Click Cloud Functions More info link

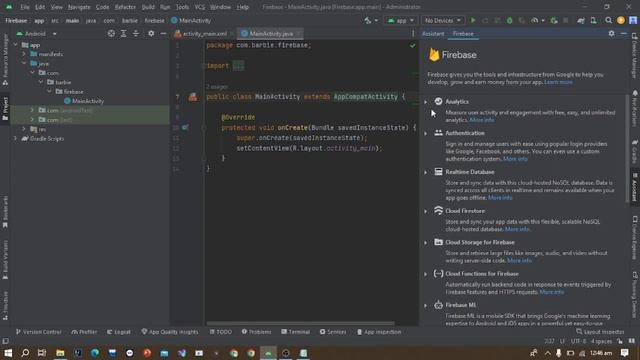[552, 292]
